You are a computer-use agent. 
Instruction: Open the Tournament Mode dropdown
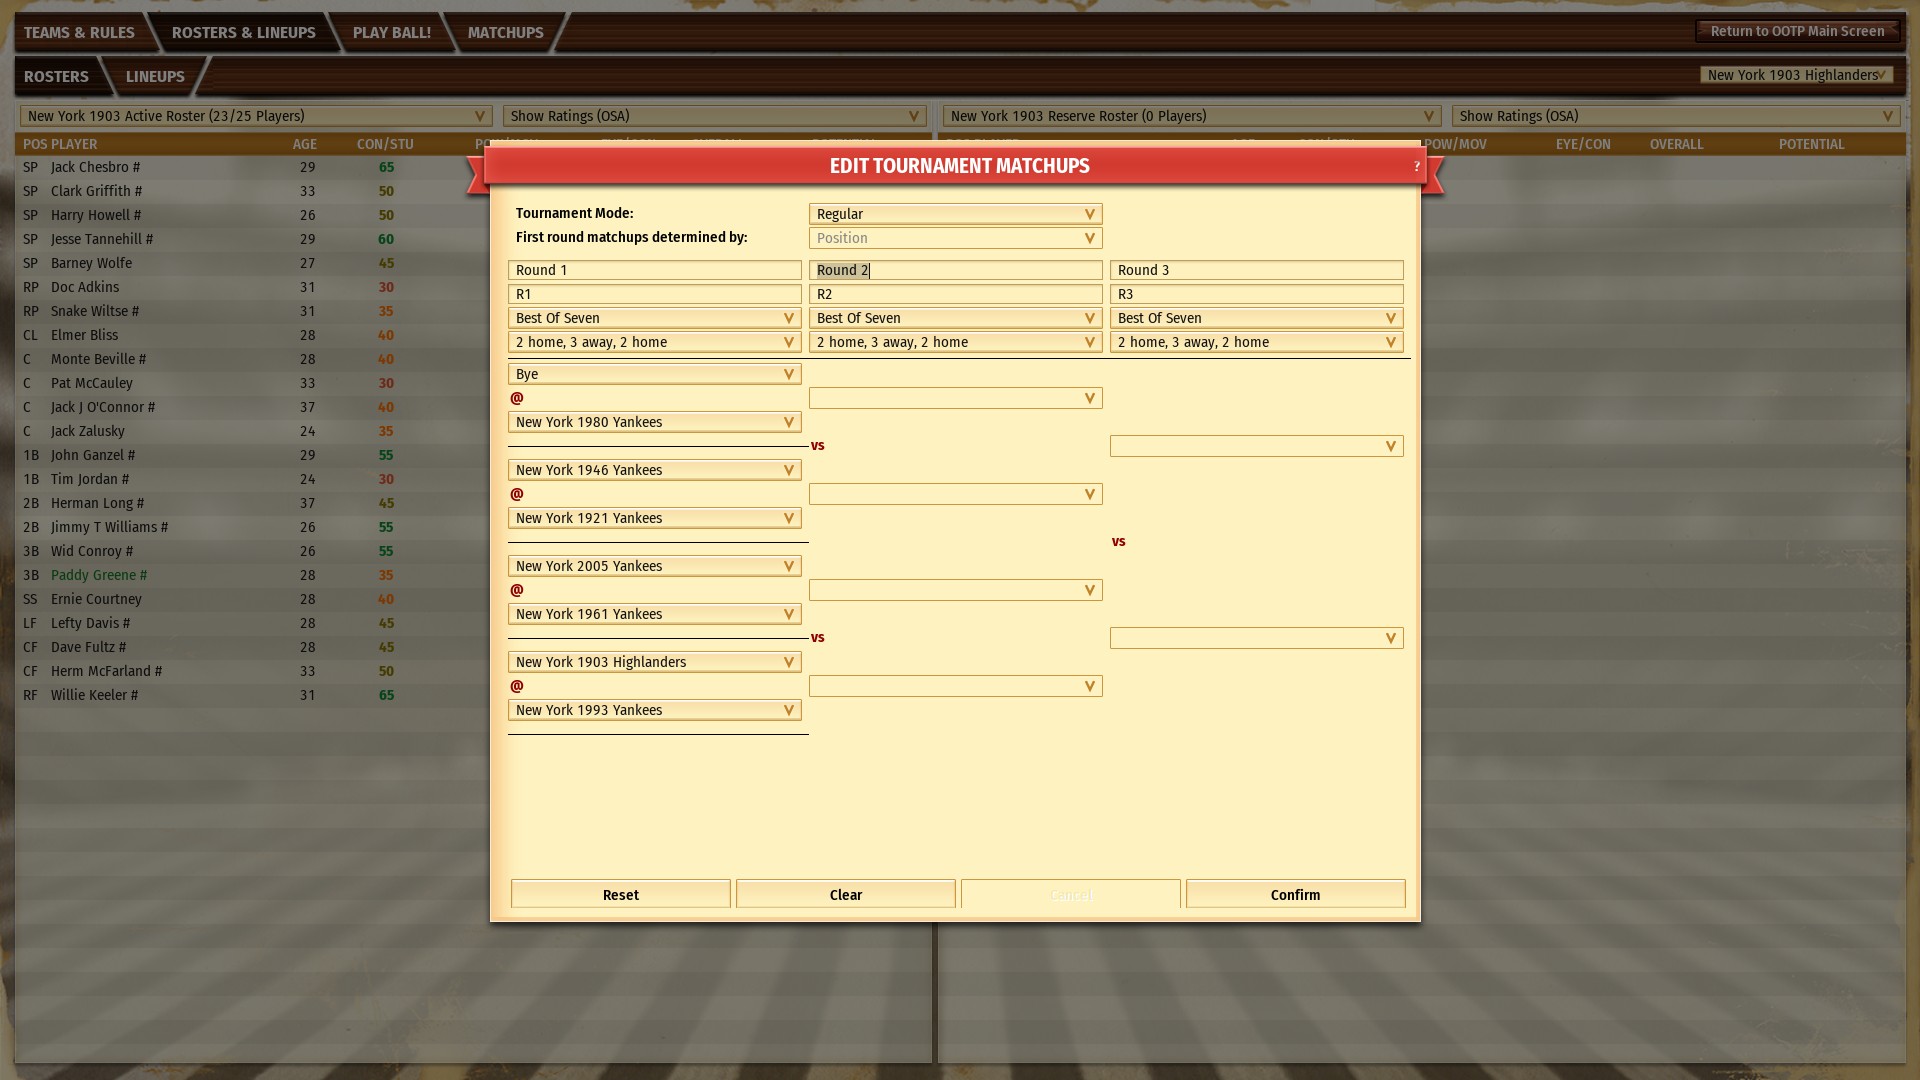pyautogui.click(x=955, y=214)
